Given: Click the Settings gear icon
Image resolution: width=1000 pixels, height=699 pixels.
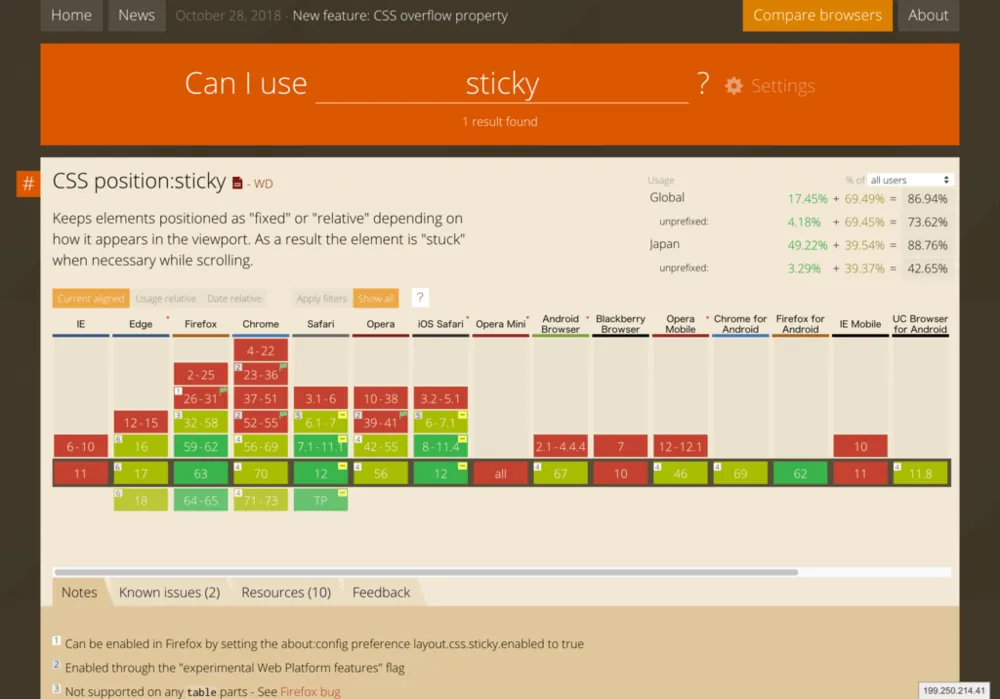Looking at the screenshot, I should coord(734,86).
